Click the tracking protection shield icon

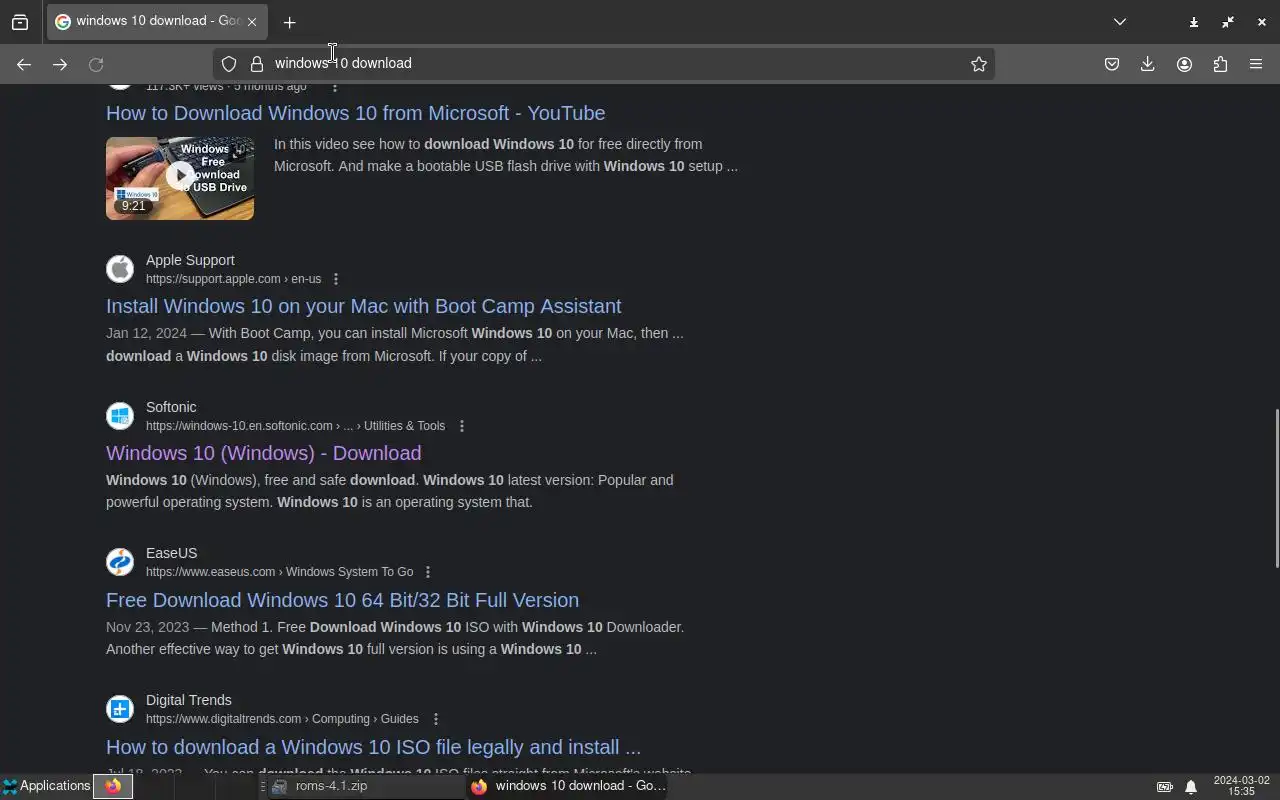[x=229, y=64]
